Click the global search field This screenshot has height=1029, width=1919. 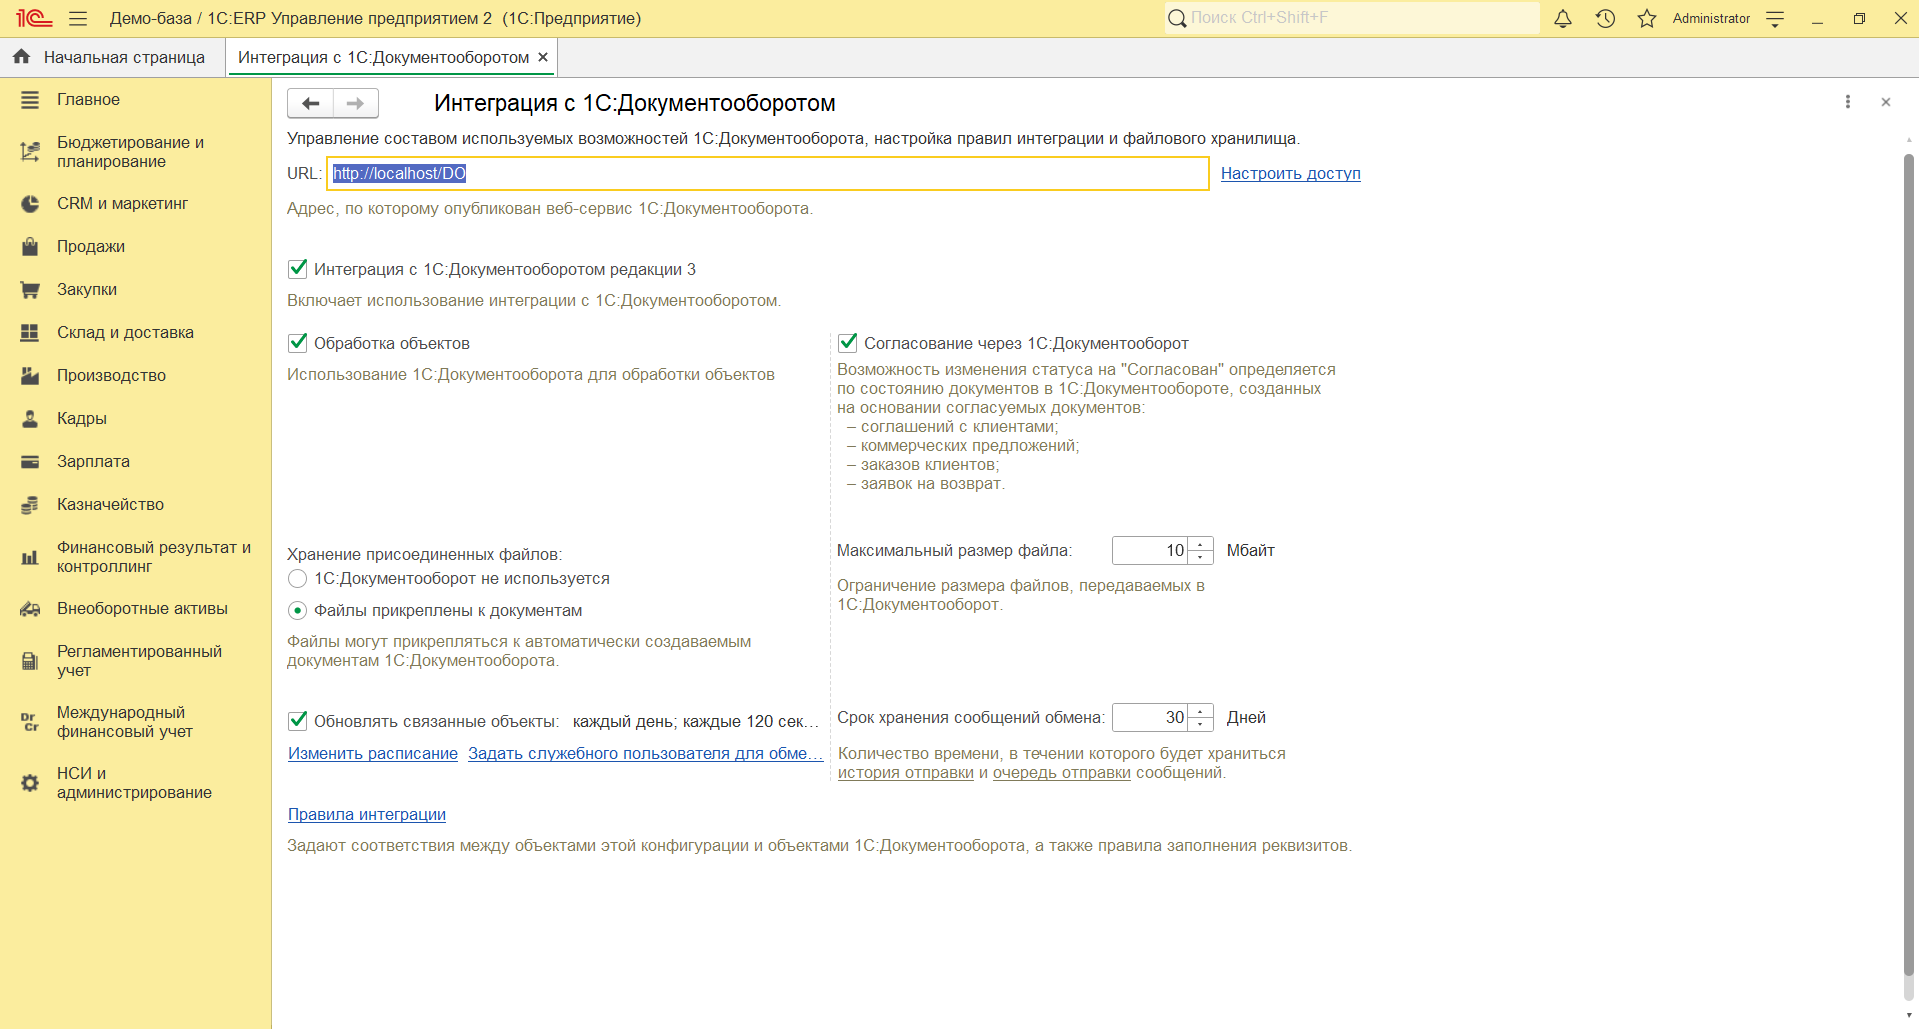coord(1352,18)
